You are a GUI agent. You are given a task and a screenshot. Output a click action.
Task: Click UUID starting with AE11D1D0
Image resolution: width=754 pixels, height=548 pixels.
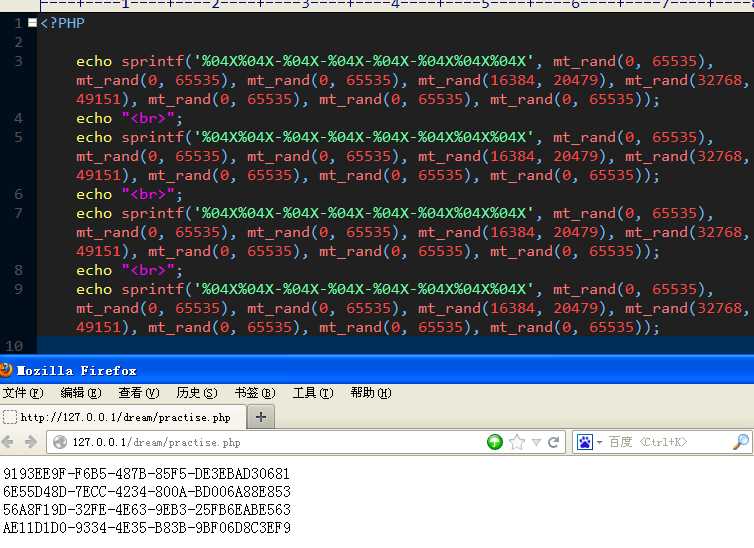[x=147, y=527]
